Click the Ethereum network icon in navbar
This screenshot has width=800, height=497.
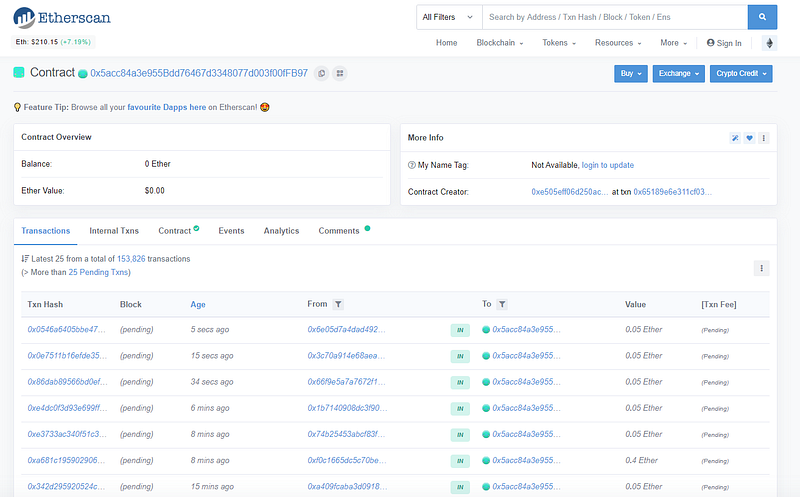(769, 43)
